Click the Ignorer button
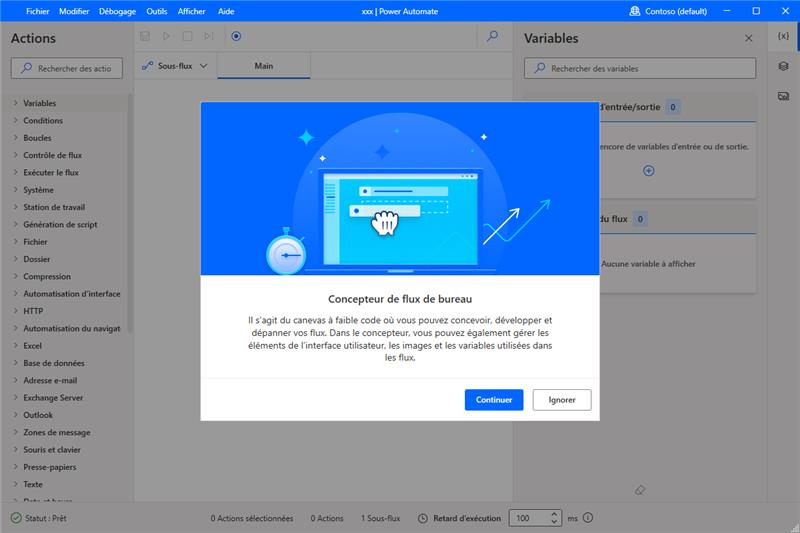Viewport: 800px width, 533px height. click(x=562, y=400)
